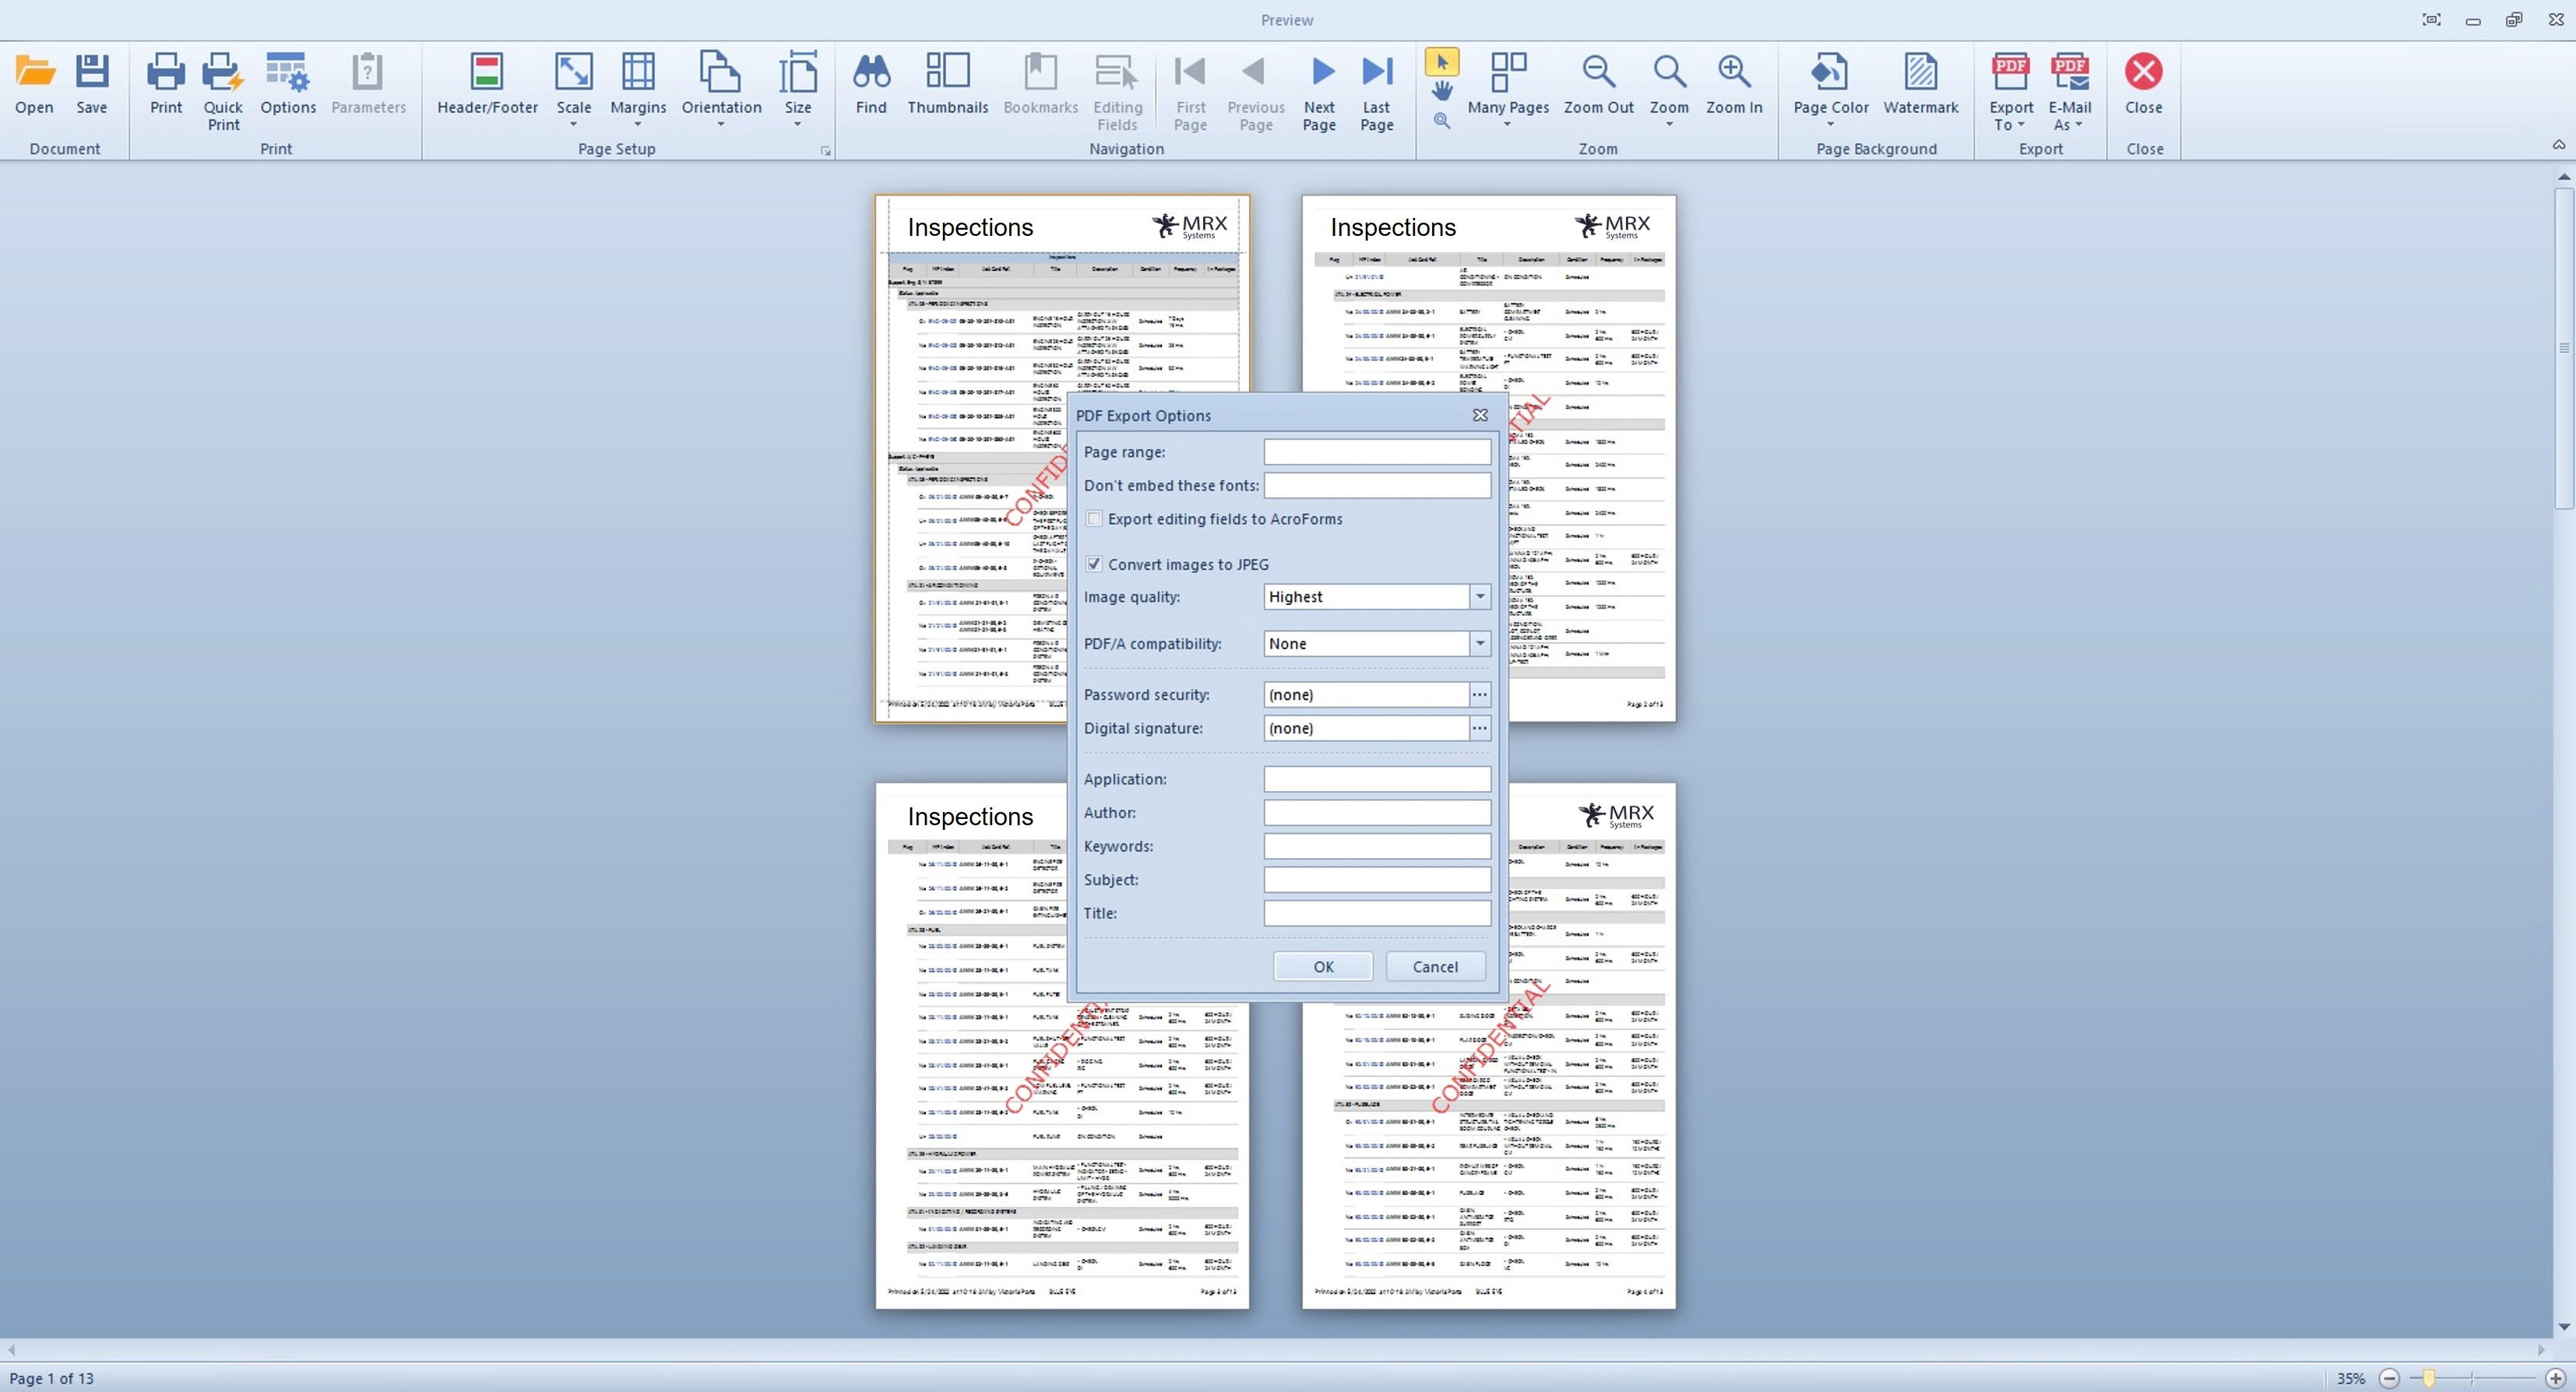Click the Zoom In icon
The height and width of the screenshot is (1392, 2576).
(1734, 72)
